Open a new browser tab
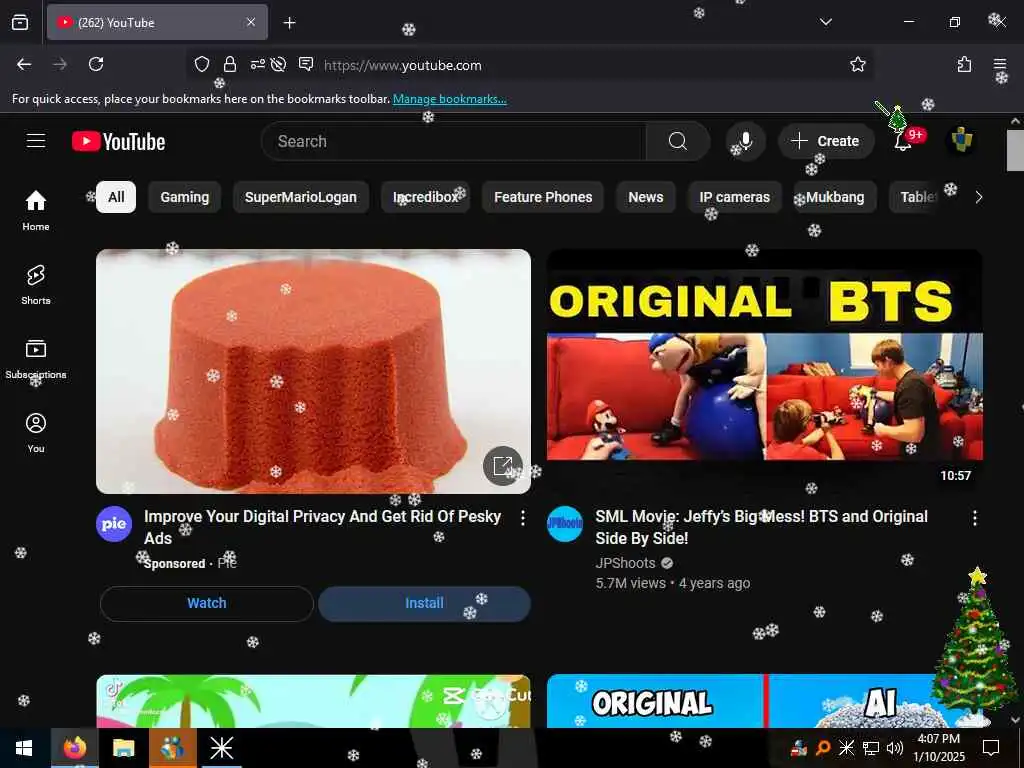 (x=289, y=23)
